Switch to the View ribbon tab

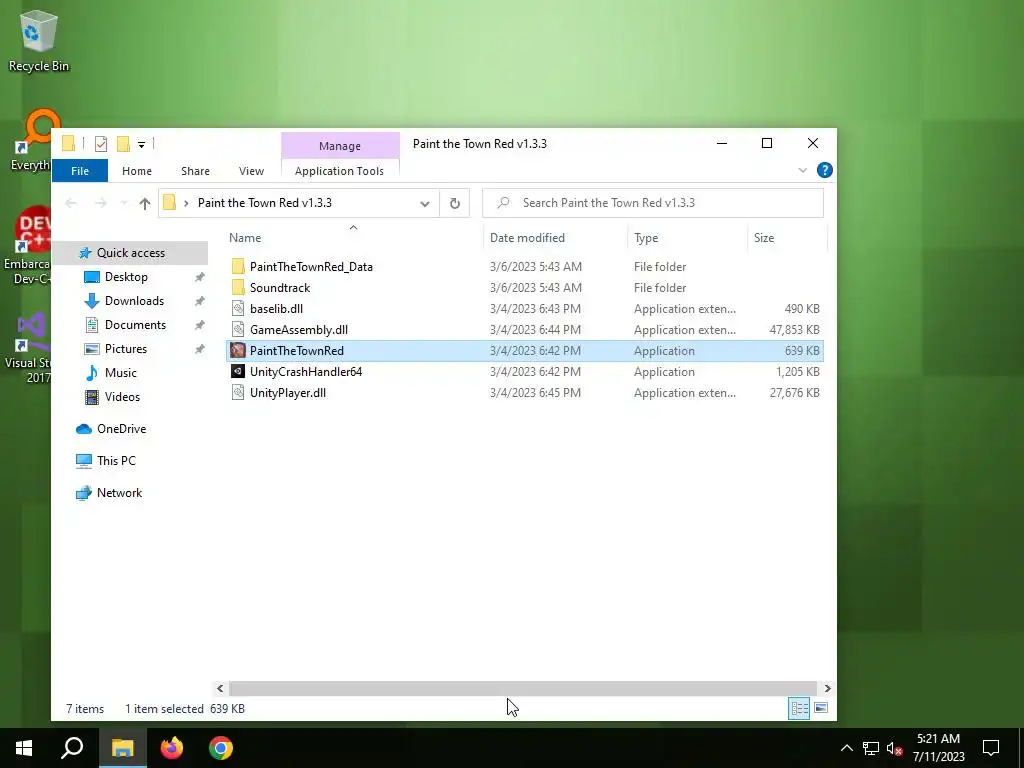pyautogui.click(x=251, y=171)
